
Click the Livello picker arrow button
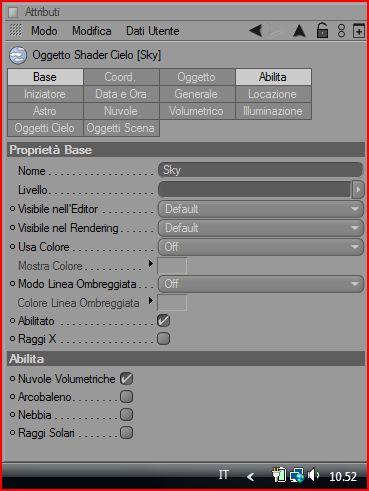click(x=358, y=190)
